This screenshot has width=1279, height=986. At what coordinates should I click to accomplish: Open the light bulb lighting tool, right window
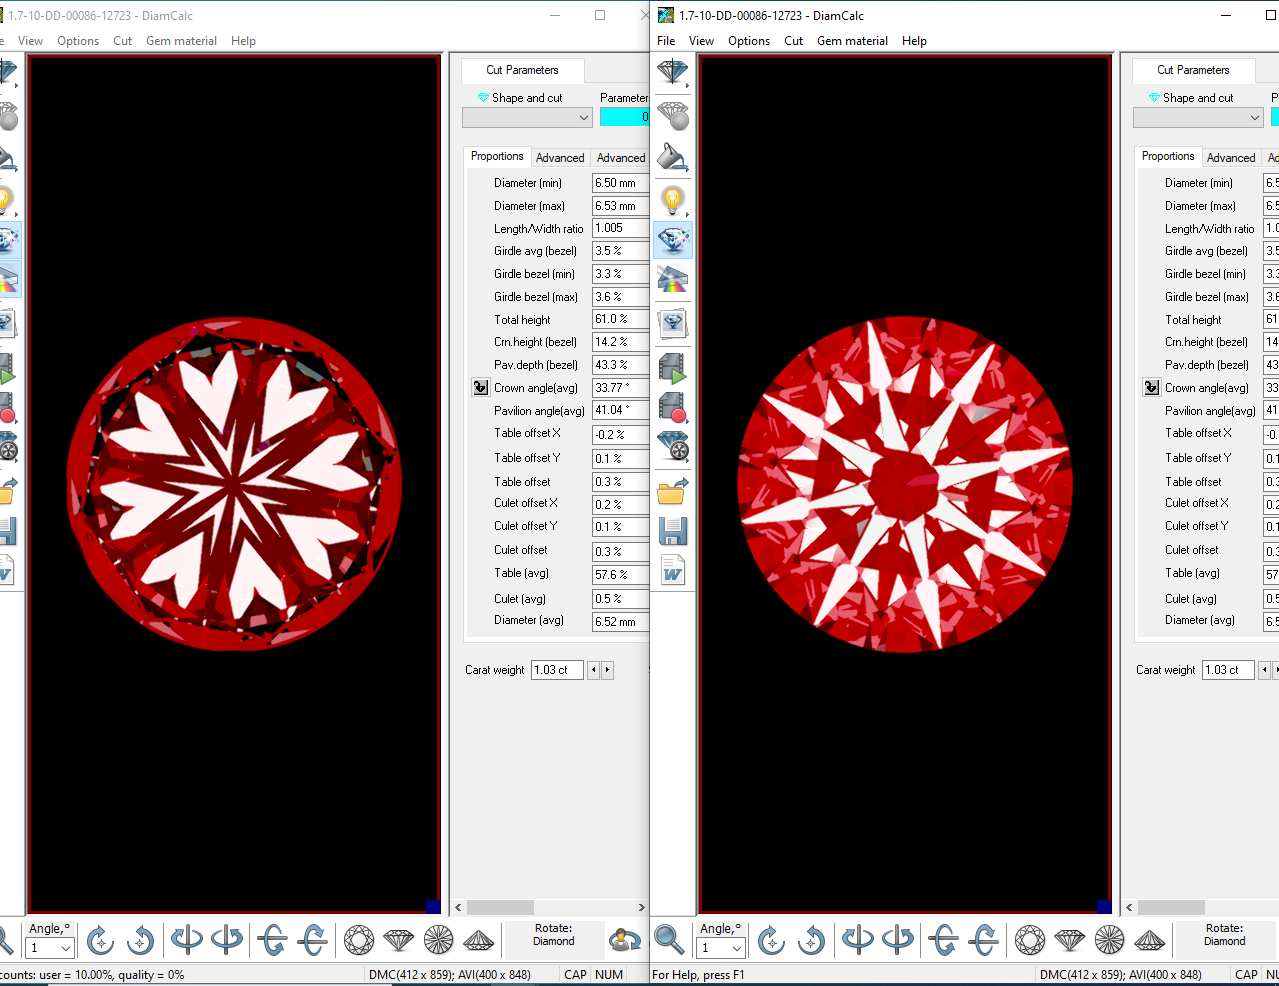click(x=672, y=199)
